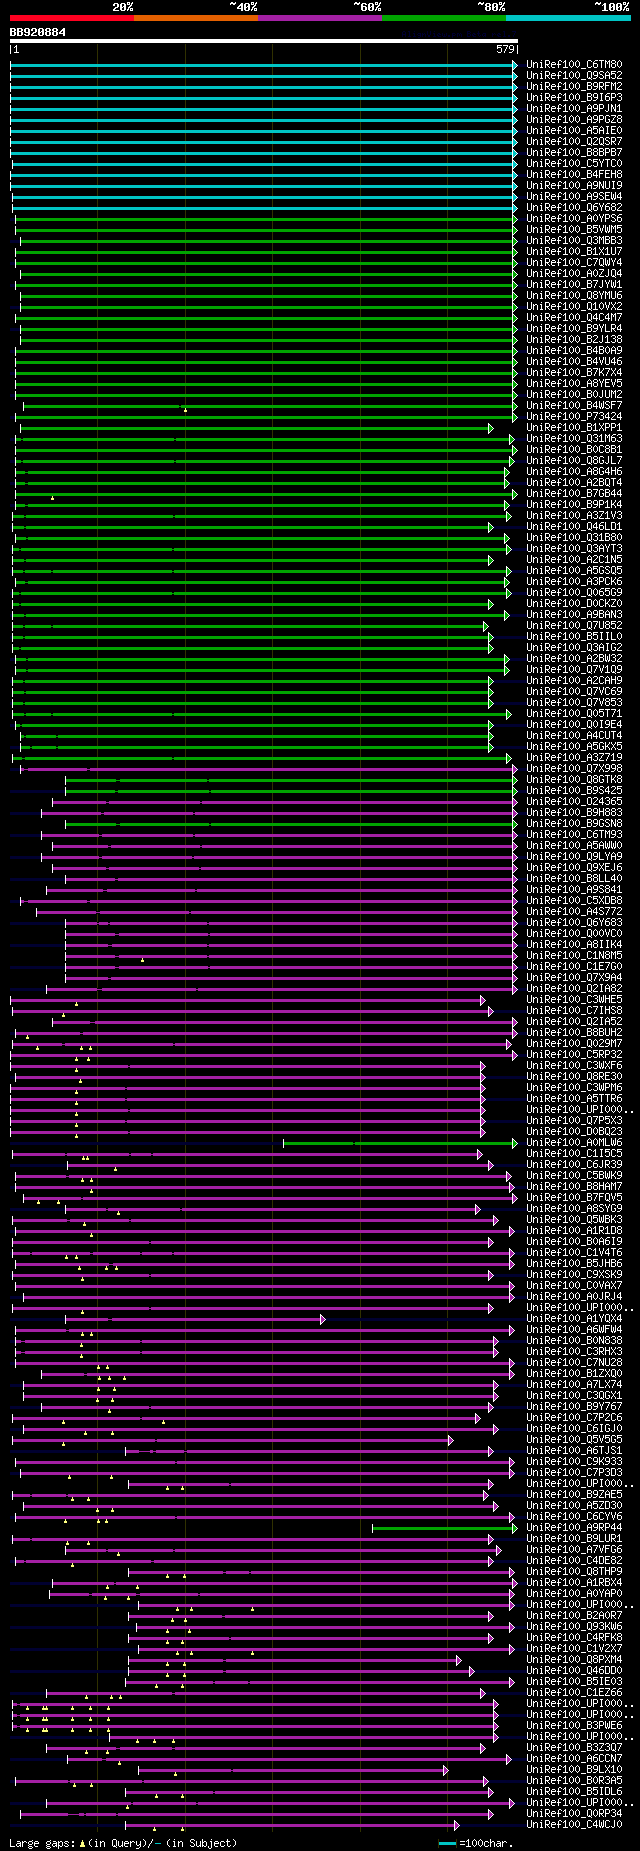Open hit UniRef100_Q6Y683
640x1851 pixels.
(x=574, y=923)
